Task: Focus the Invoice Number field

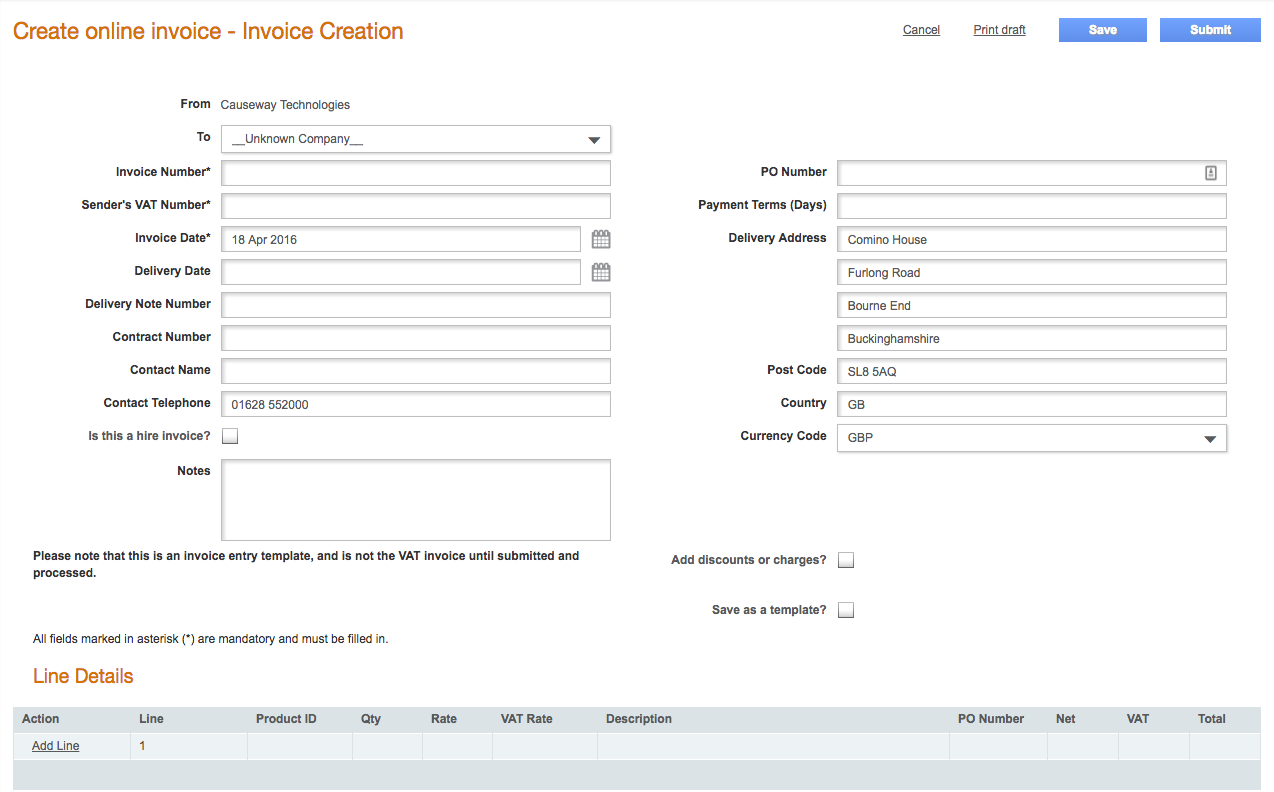Action: click(415, 173)
